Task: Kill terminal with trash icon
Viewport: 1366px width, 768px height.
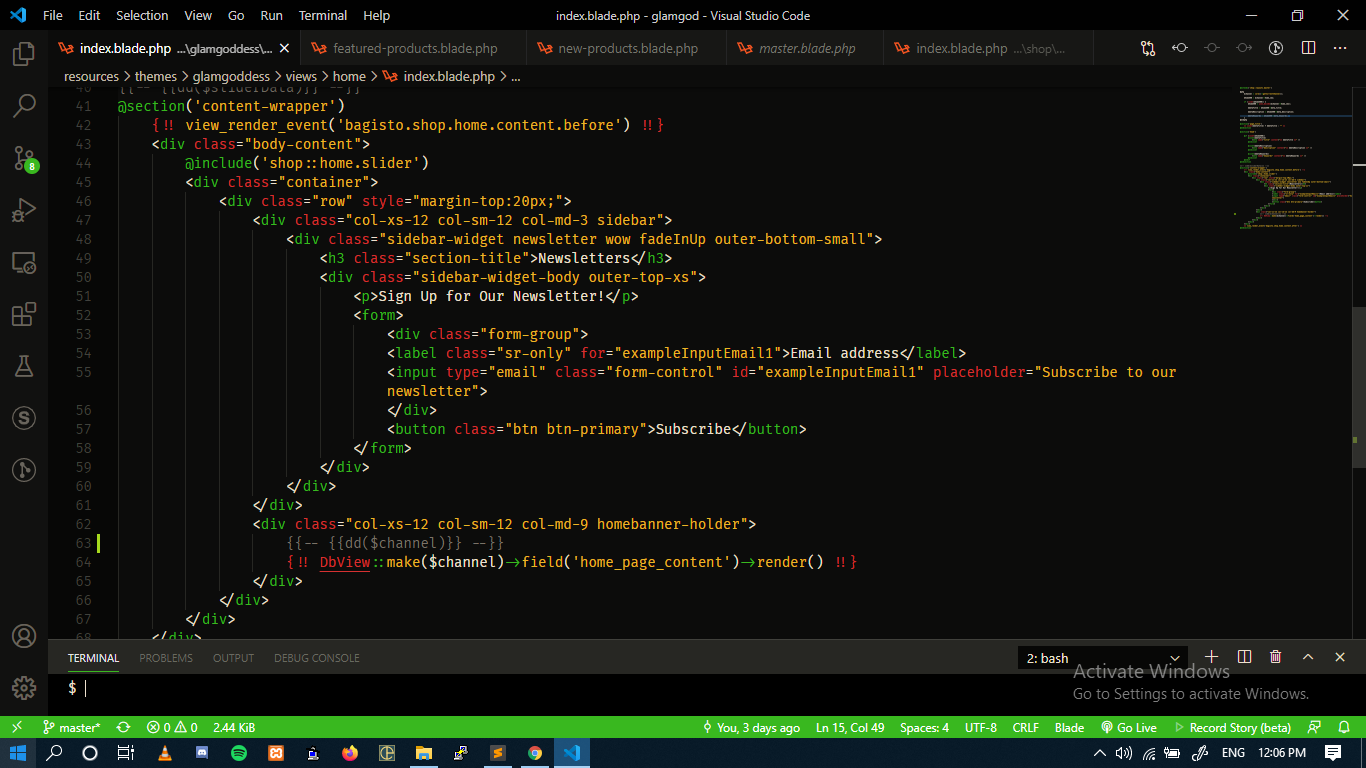Action: [x=1276, y=657]
